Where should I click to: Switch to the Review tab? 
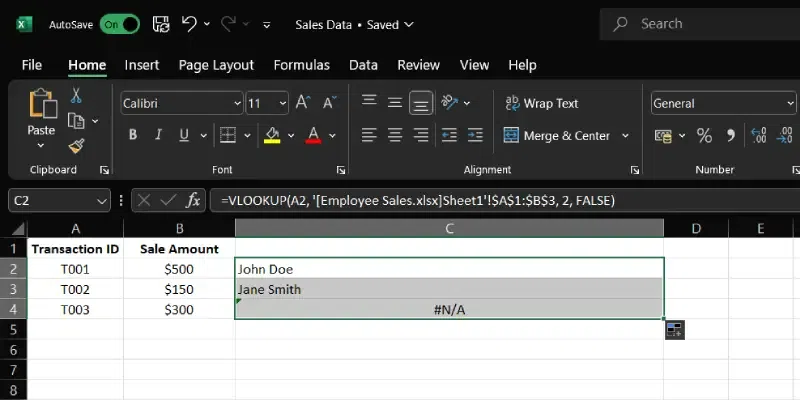418,65
